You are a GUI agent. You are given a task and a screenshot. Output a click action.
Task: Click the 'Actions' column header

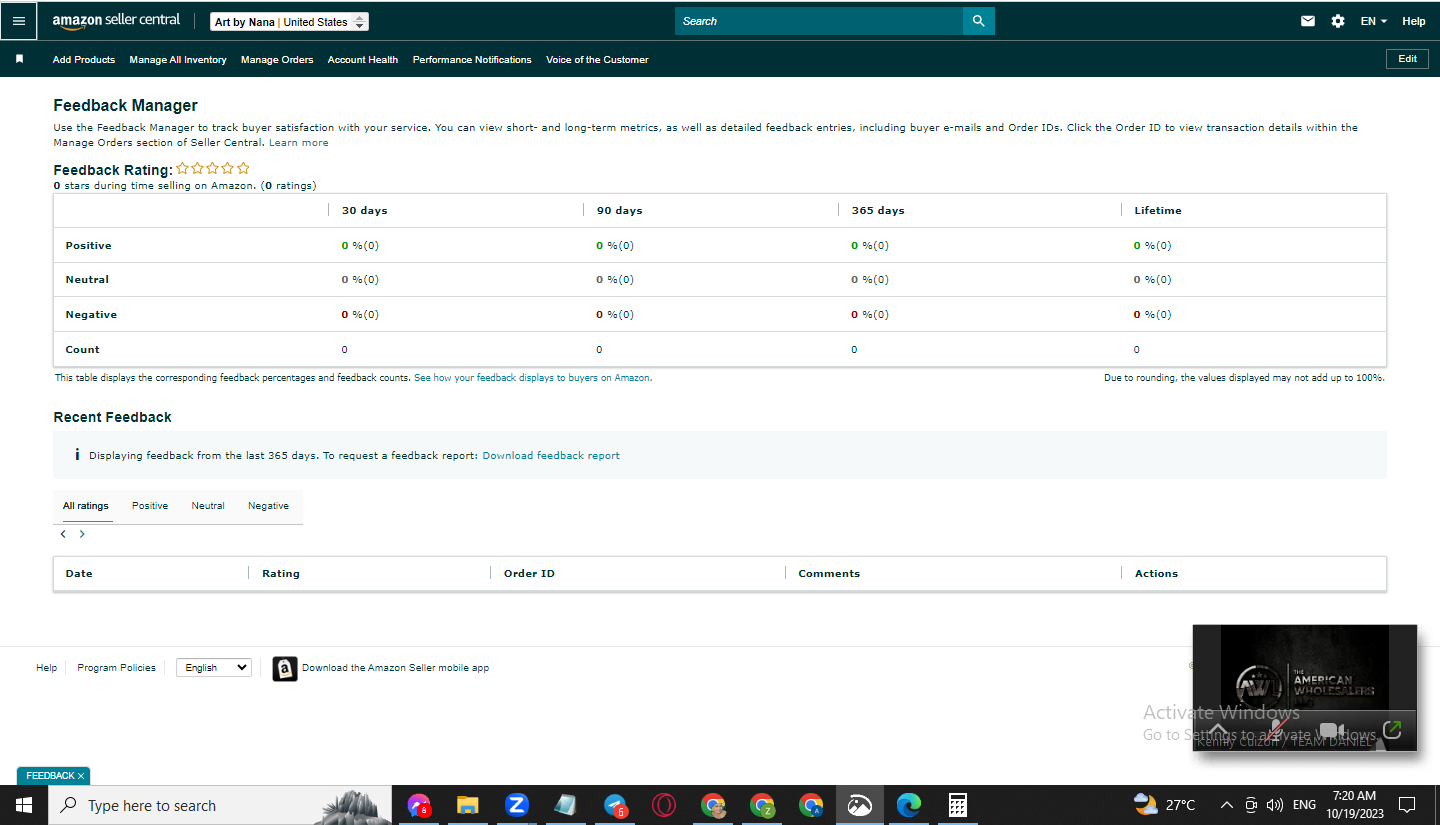tap(1156, 574)
